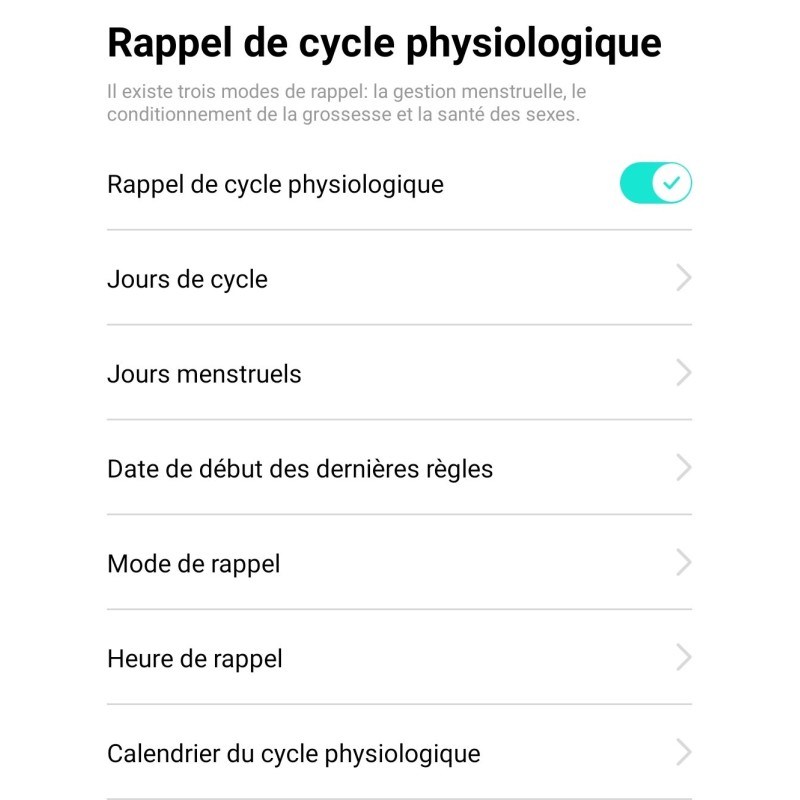Go to Calendrier du cycle physiologique
Viewport: 800px width, 800px height.
pyautogui.click(x=294, y=754)
